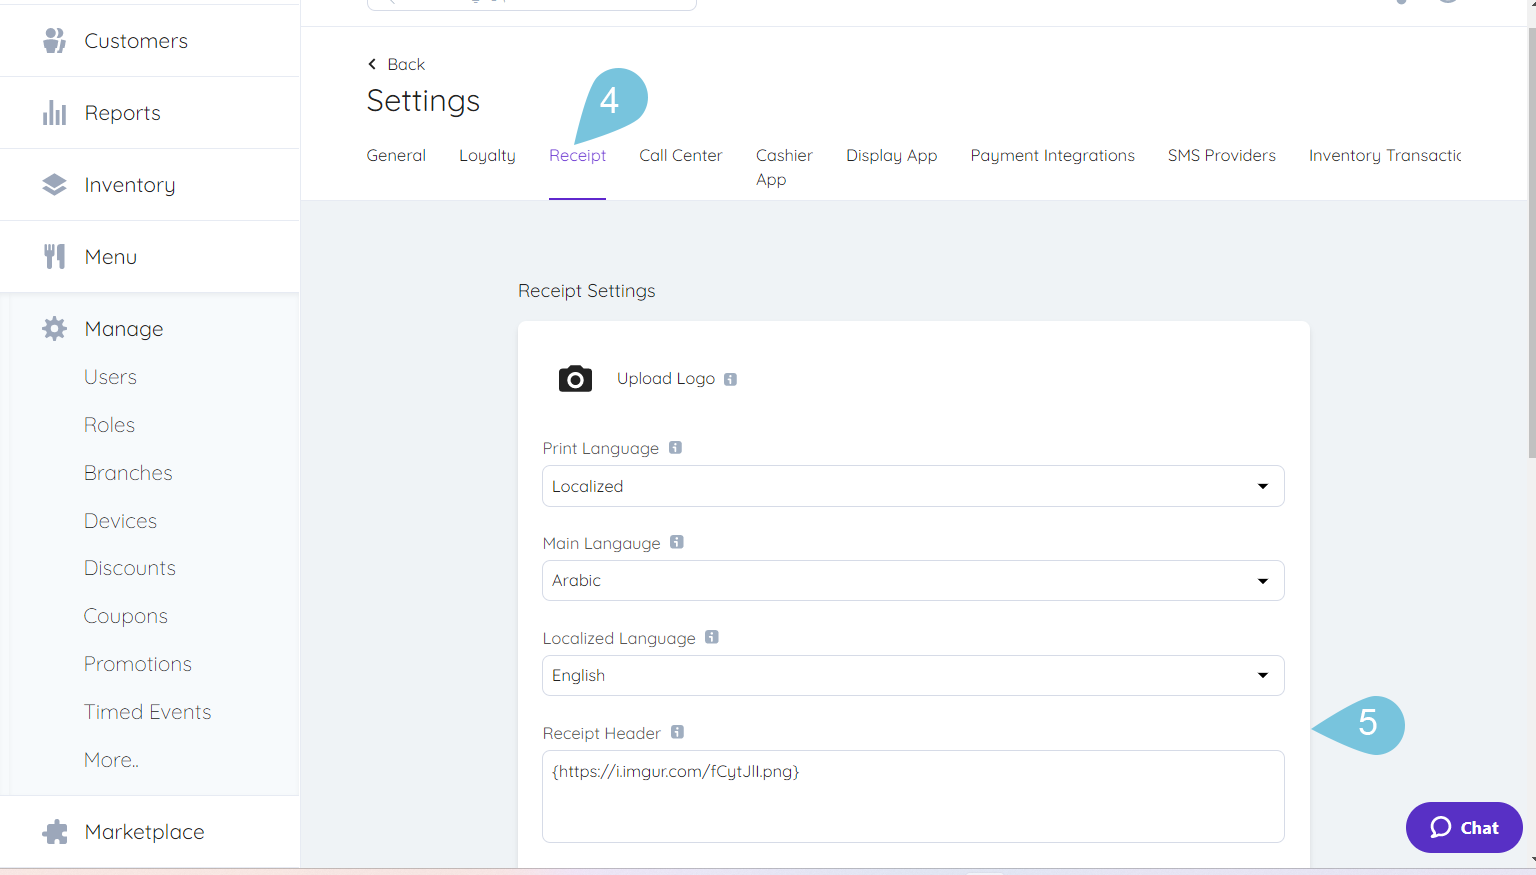This screenshot has width=1536, height=875.
Task: Click the Back link
Action: [397, 64]
